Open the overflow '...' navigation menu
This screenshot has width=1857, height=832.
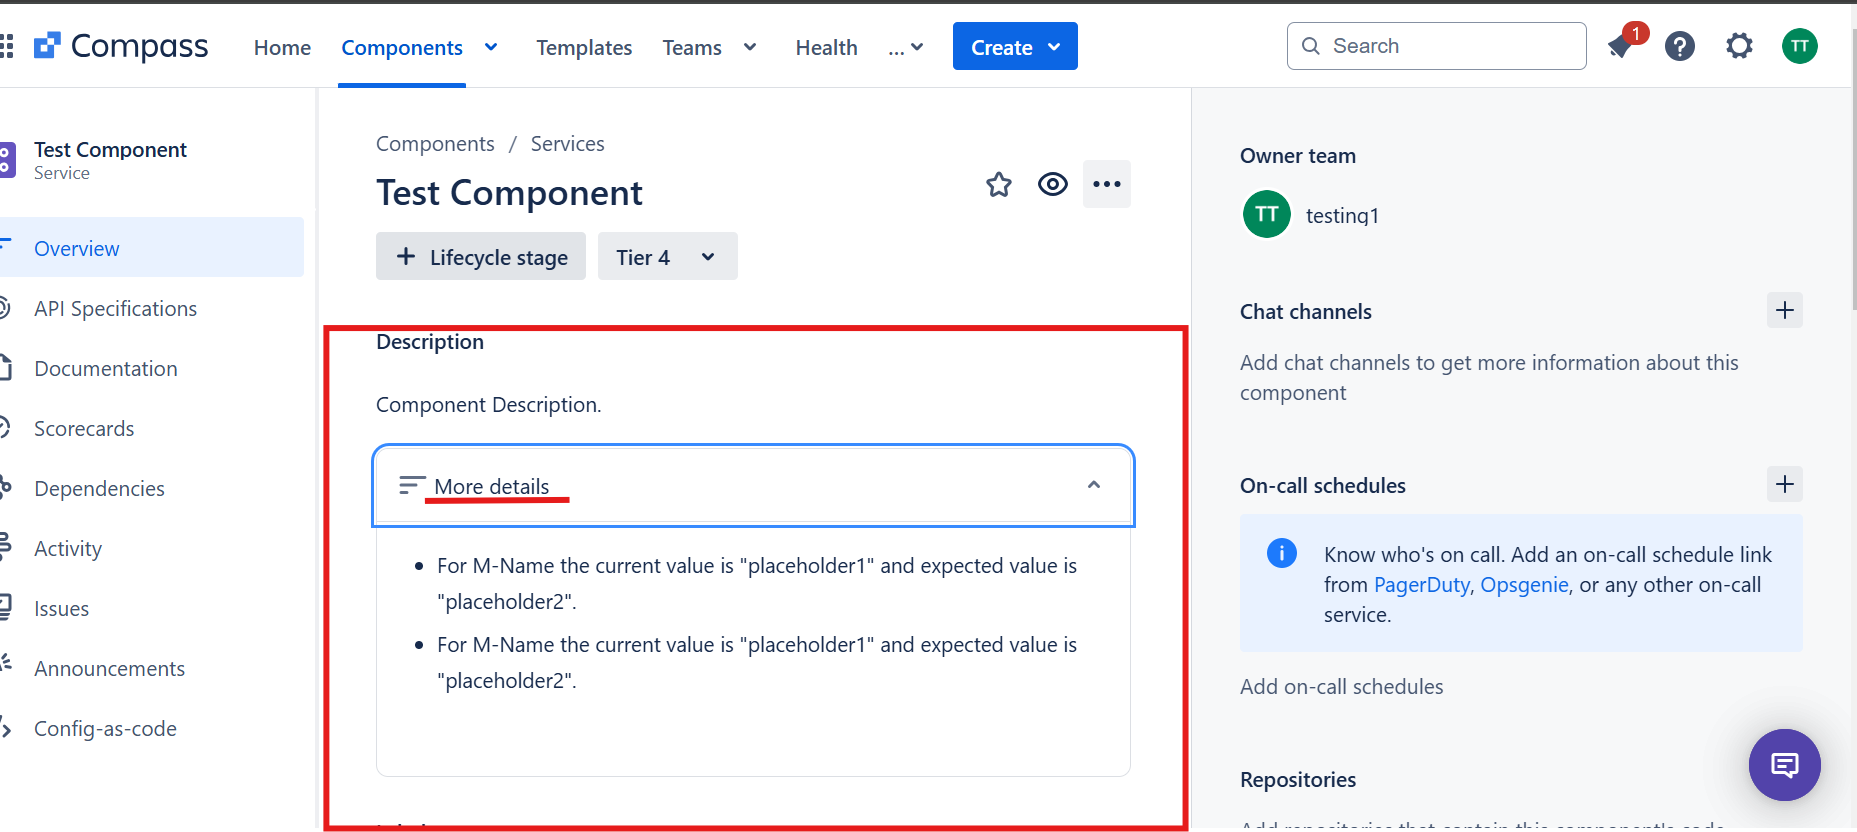click(906, 47)
